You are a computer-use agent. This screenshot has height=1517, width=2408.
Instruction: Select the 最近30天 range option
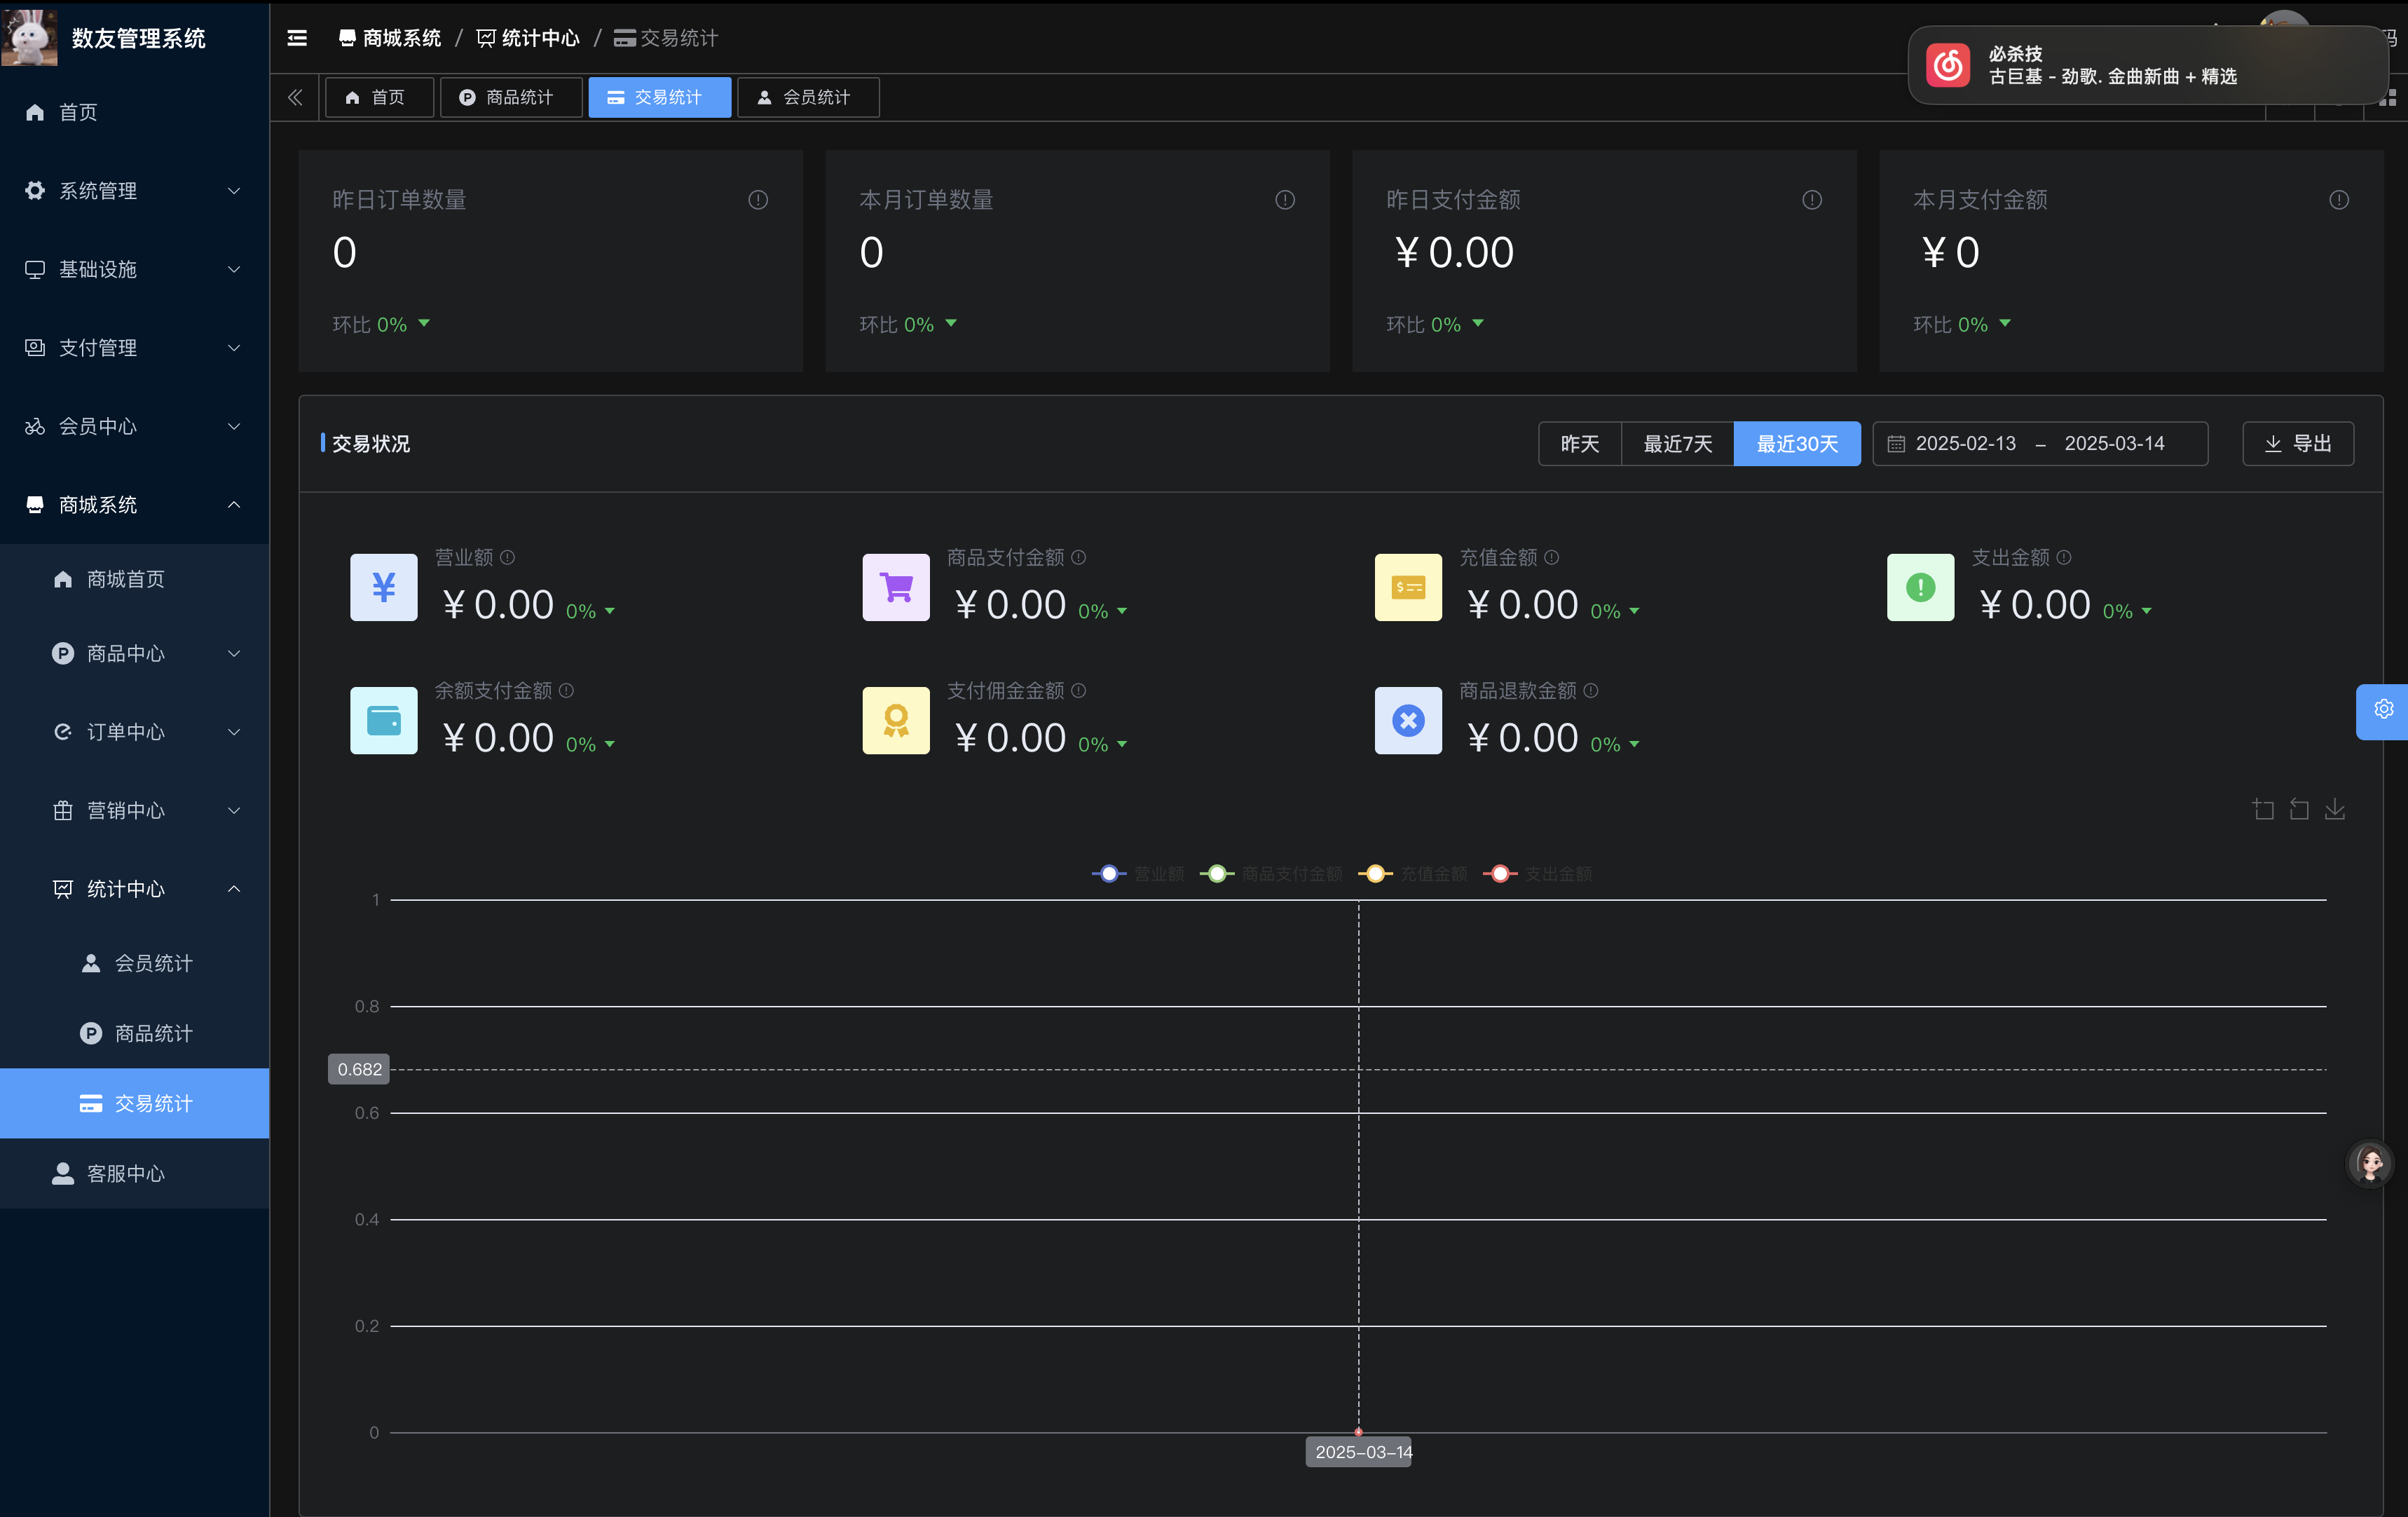click(x=1797, y=444)
